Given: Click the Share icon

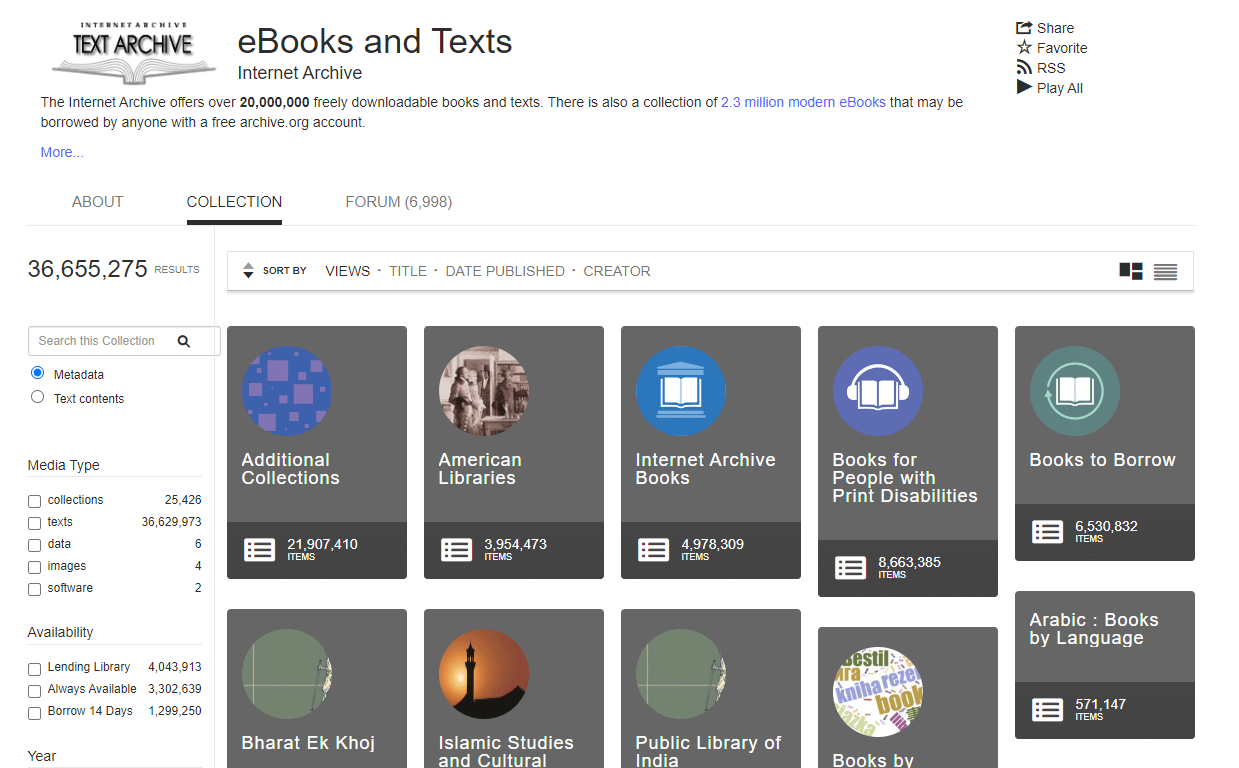Looking at the screenshot, I should [x=1022, y=27].
